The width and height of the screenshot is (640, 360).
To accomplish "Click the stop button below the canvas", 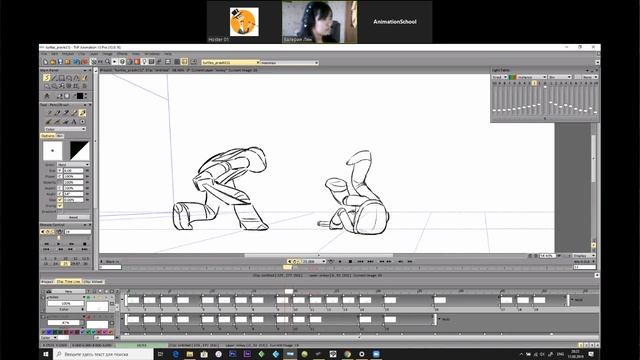I will click(350, 261).
